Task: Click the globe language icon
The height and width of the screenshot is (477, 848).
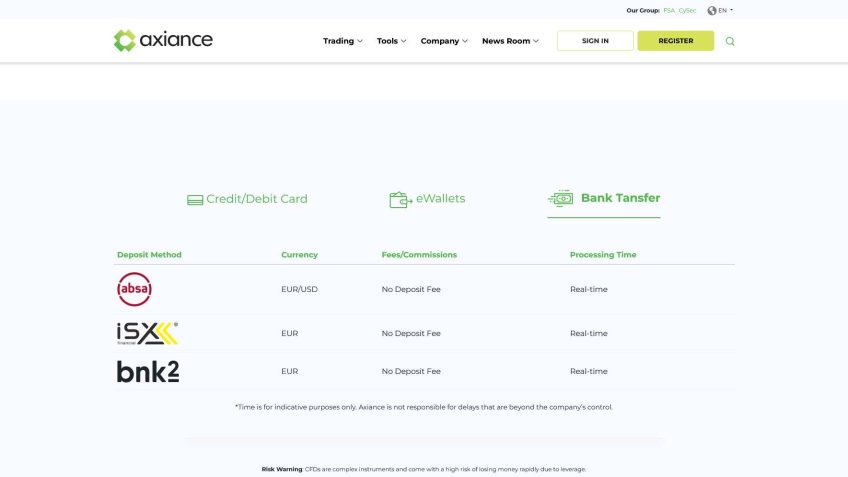Action: 712,10
